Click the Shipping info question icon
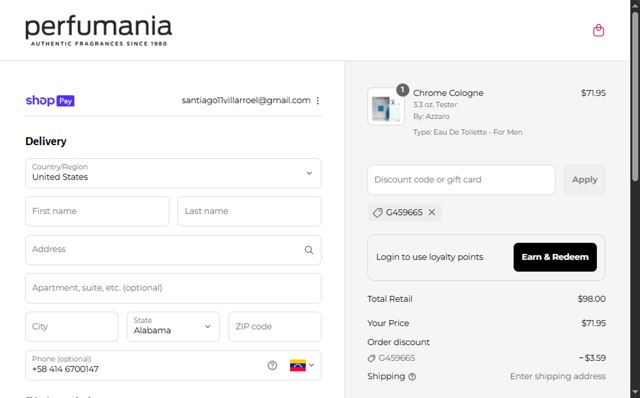The image size is (640, 398). coord(412,377)
